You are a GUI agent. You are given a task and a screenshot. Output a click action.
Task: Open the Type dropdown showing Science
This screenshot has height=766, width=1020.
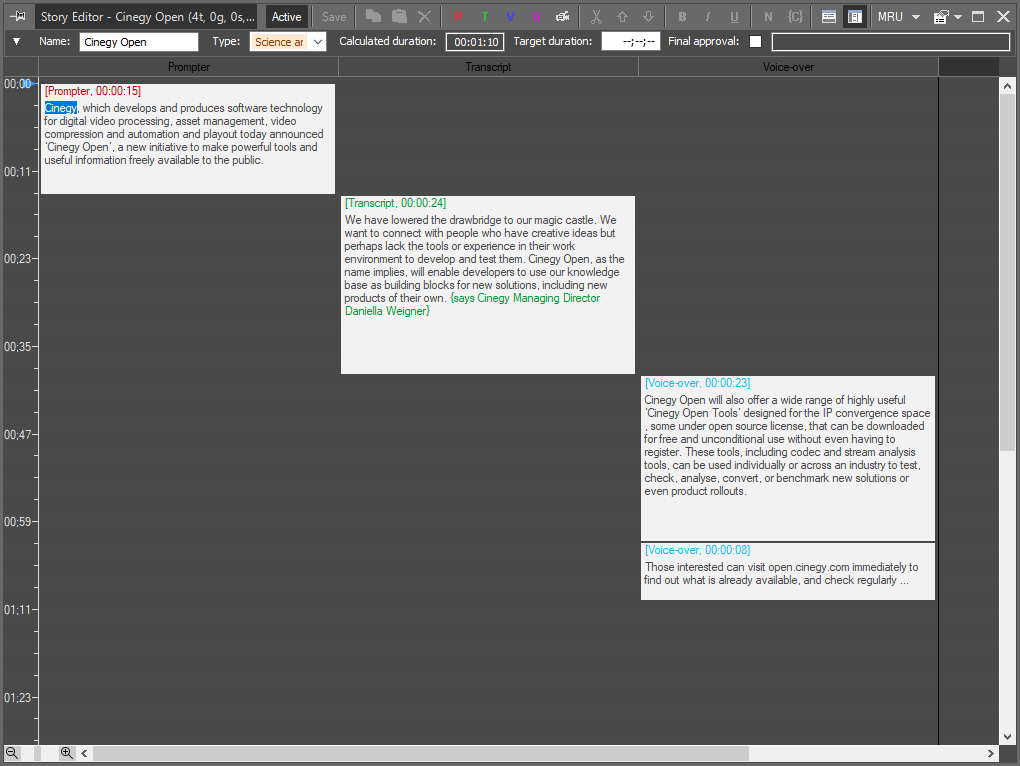(x=288, y=42)
